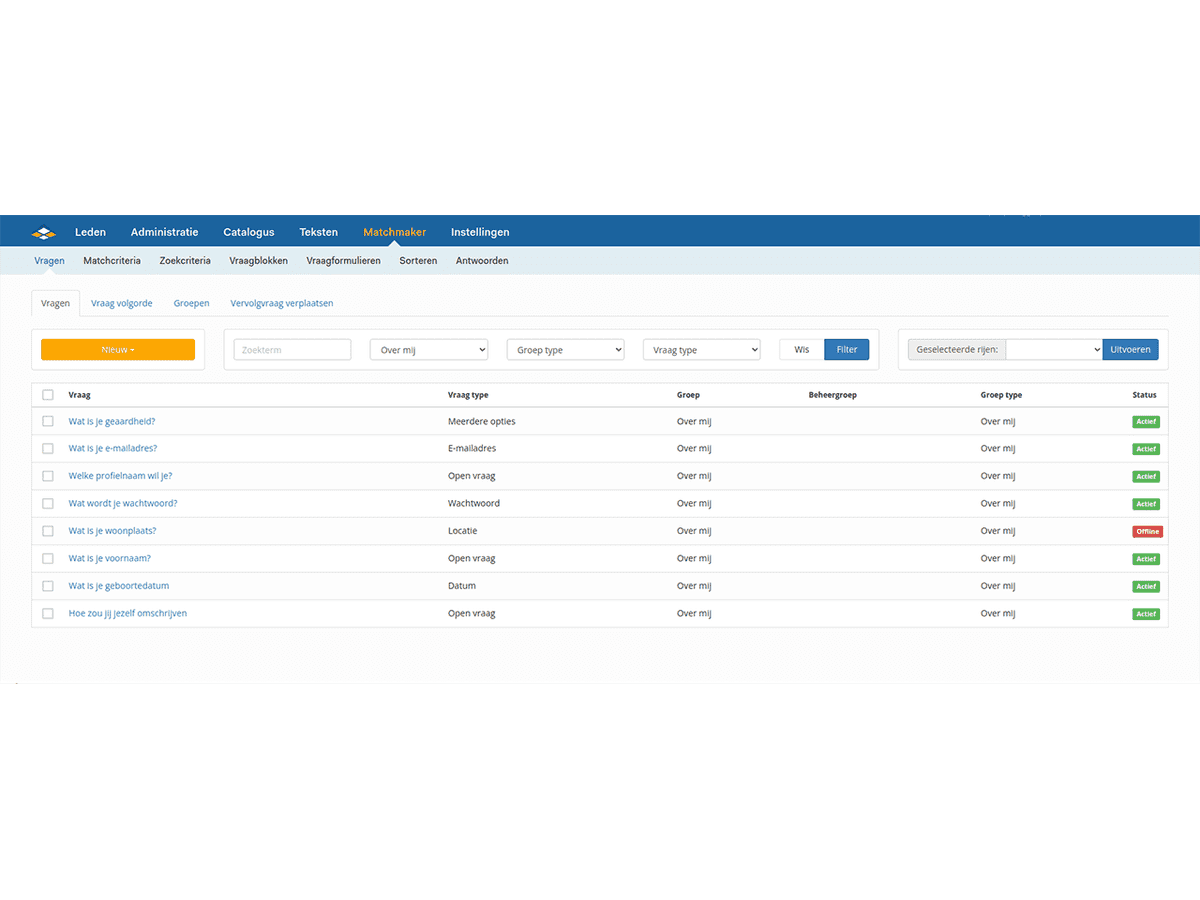Click into the Zoekterm search field
The image size is (1200, 900).
pos(292,350)
